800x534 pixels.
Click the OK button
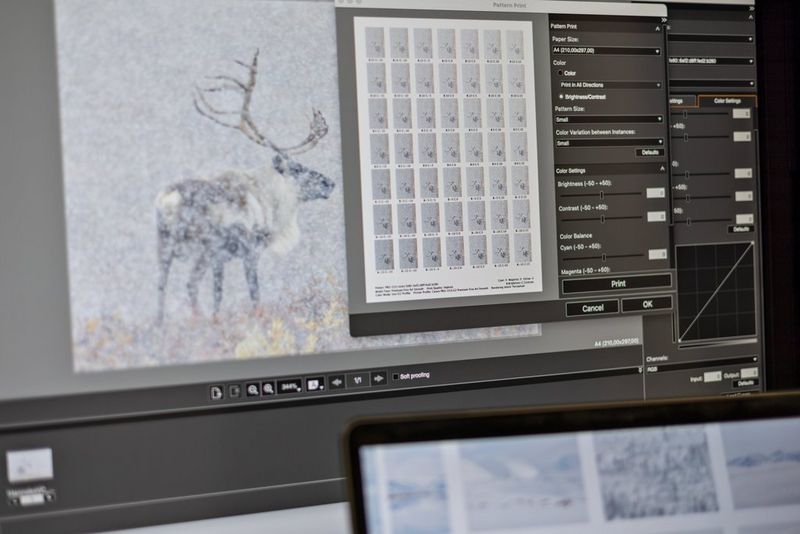(647, 304)
